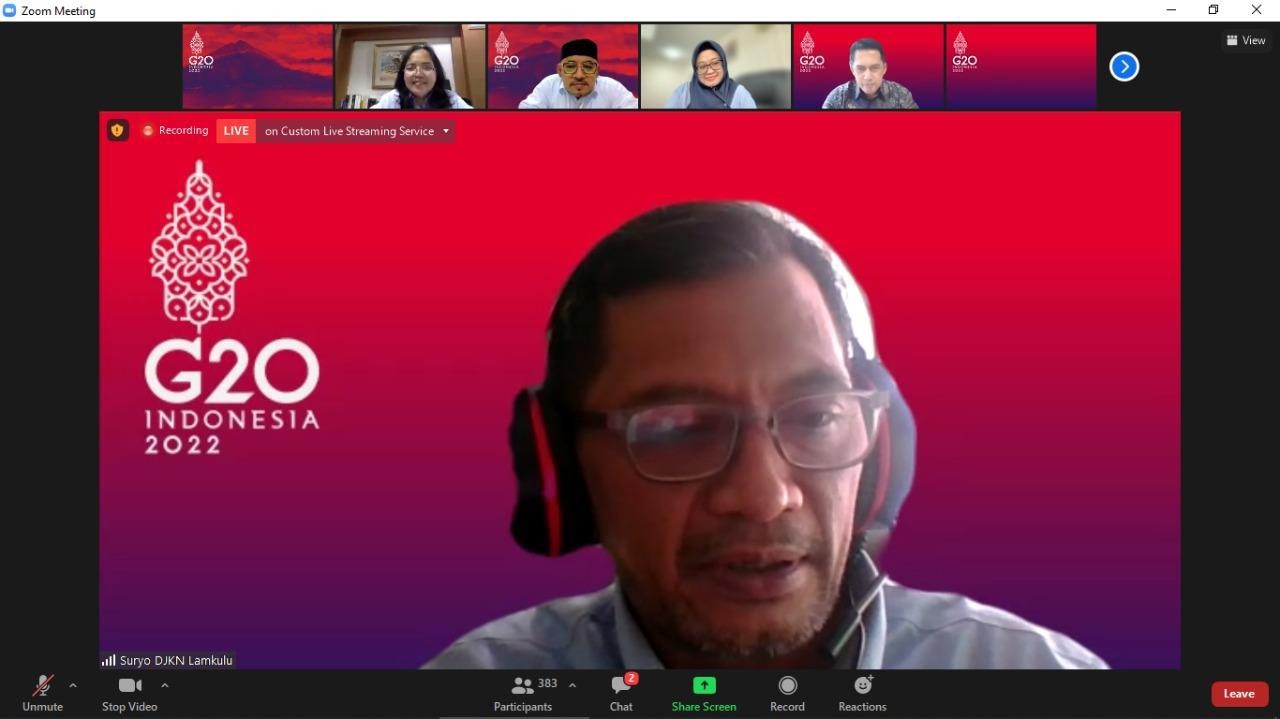
Task: Expand participants options caret
Action: coord(572,685)
